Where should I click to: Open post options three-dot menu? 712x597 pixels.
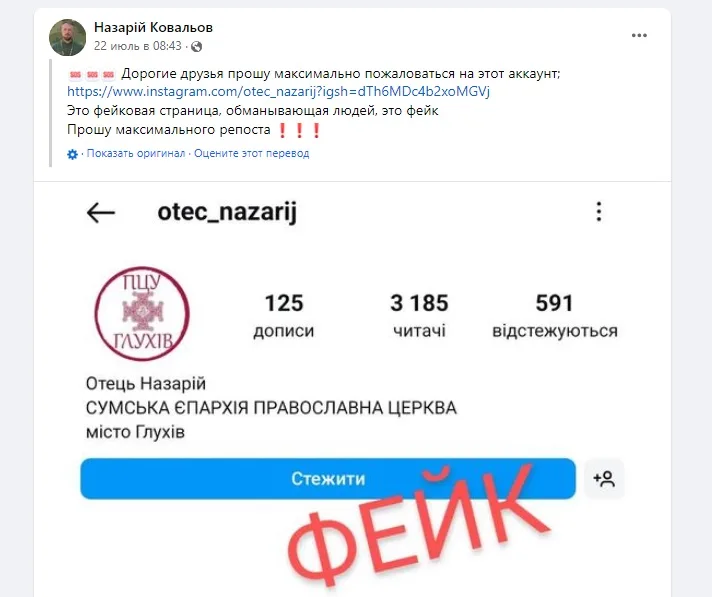[639, 35]
